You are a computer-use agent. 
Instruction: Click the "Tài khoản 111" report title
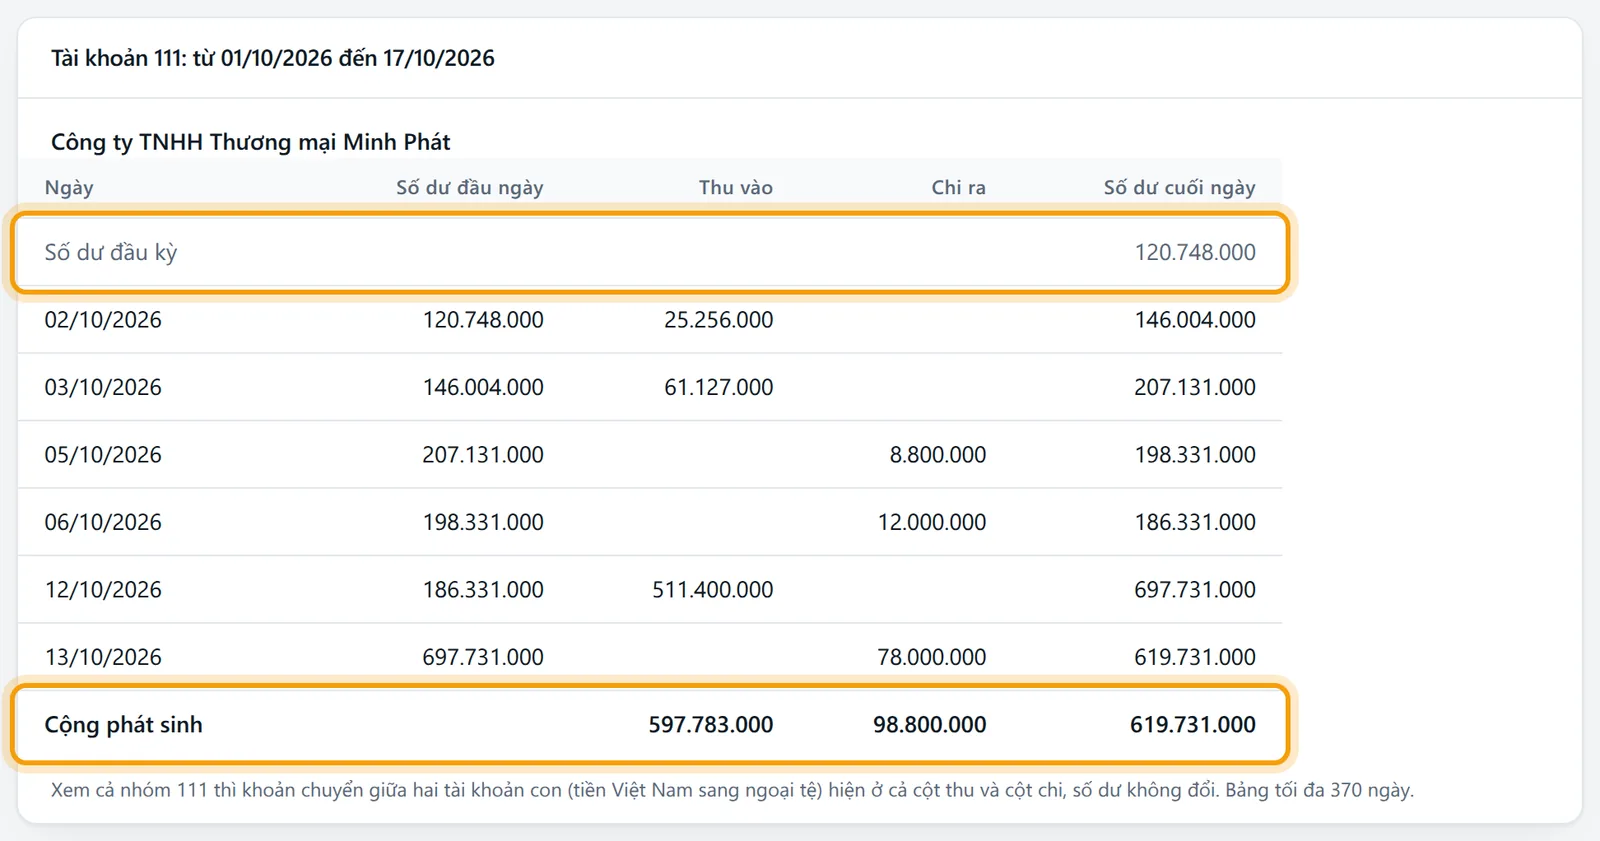[273, 58]
